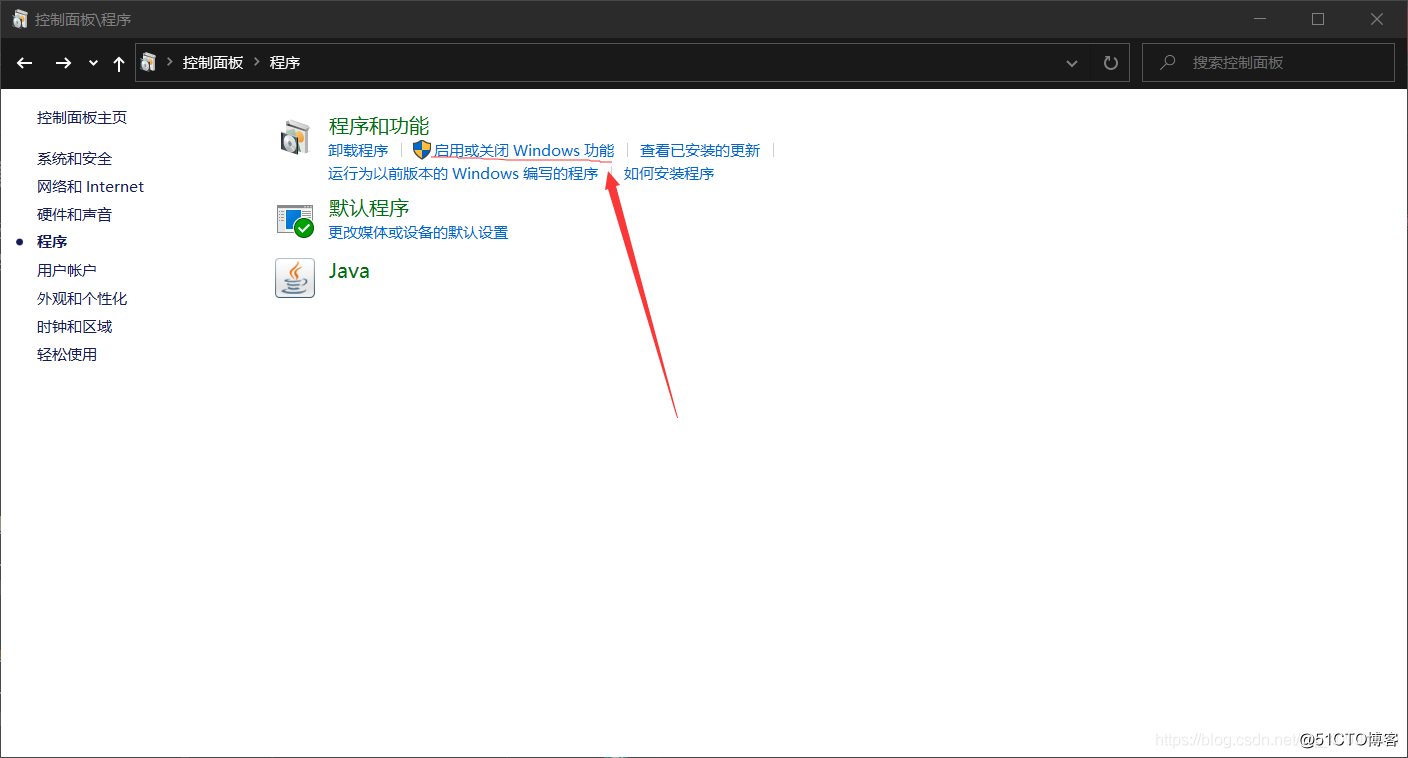The width and height of the screenshot is (1408, 758).
Task: Click the 程序和功能 icon
Action: tap(295, 138)
